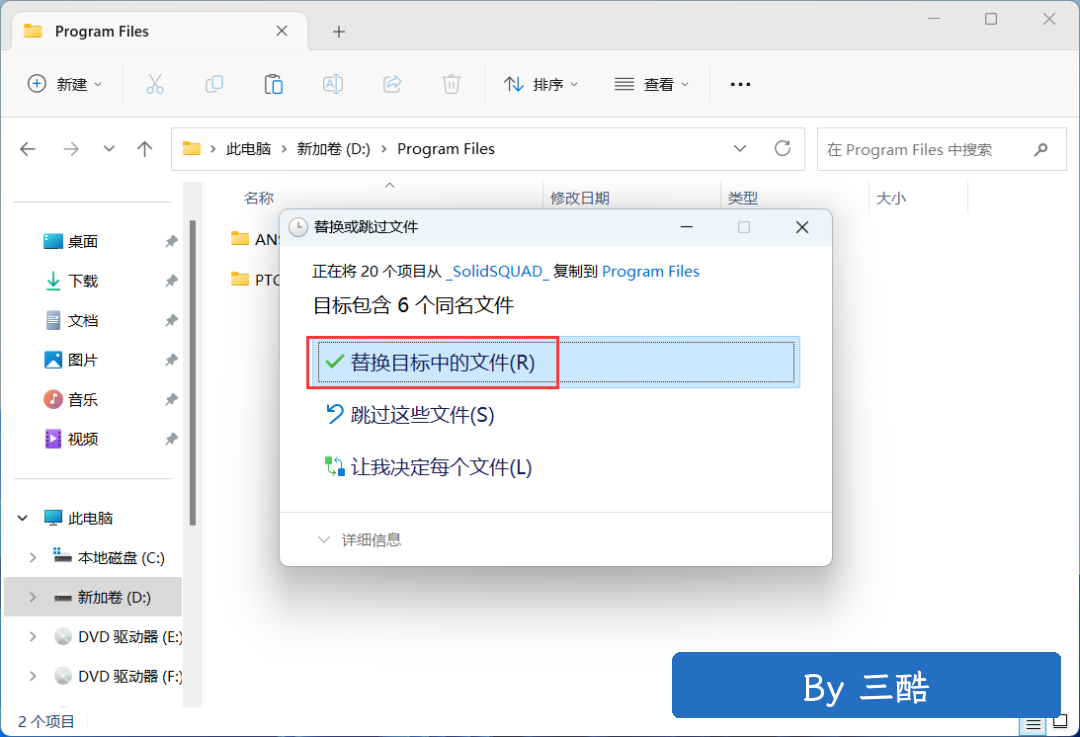Unpin 文档 using its pin icon

pos(172,320)
